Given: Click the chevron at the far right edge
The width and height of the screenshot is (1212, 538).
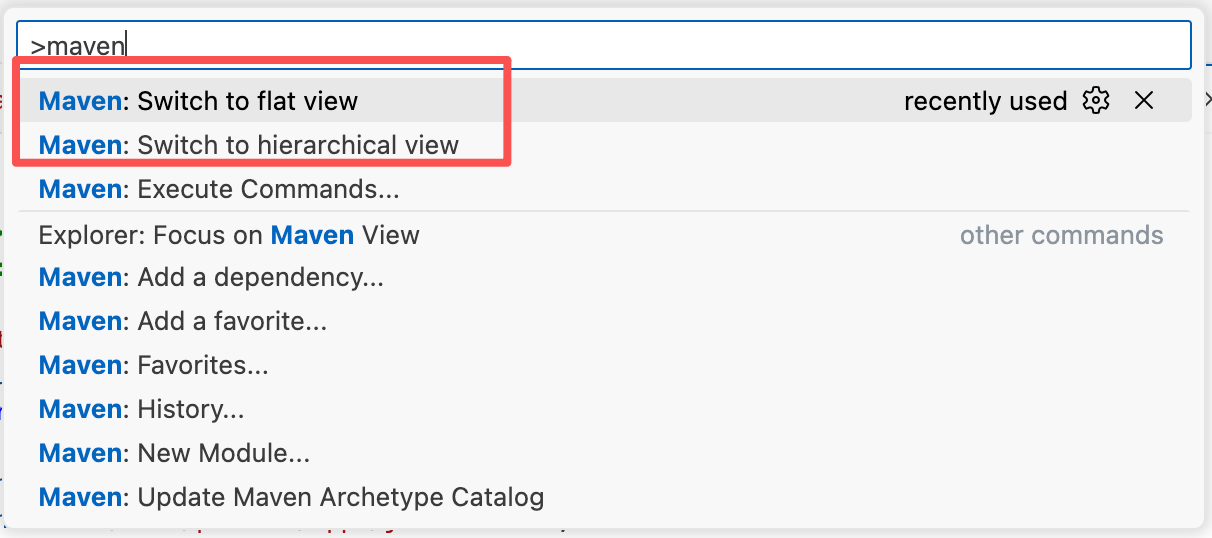Looking at the screenshot, I should point(1206,100).
